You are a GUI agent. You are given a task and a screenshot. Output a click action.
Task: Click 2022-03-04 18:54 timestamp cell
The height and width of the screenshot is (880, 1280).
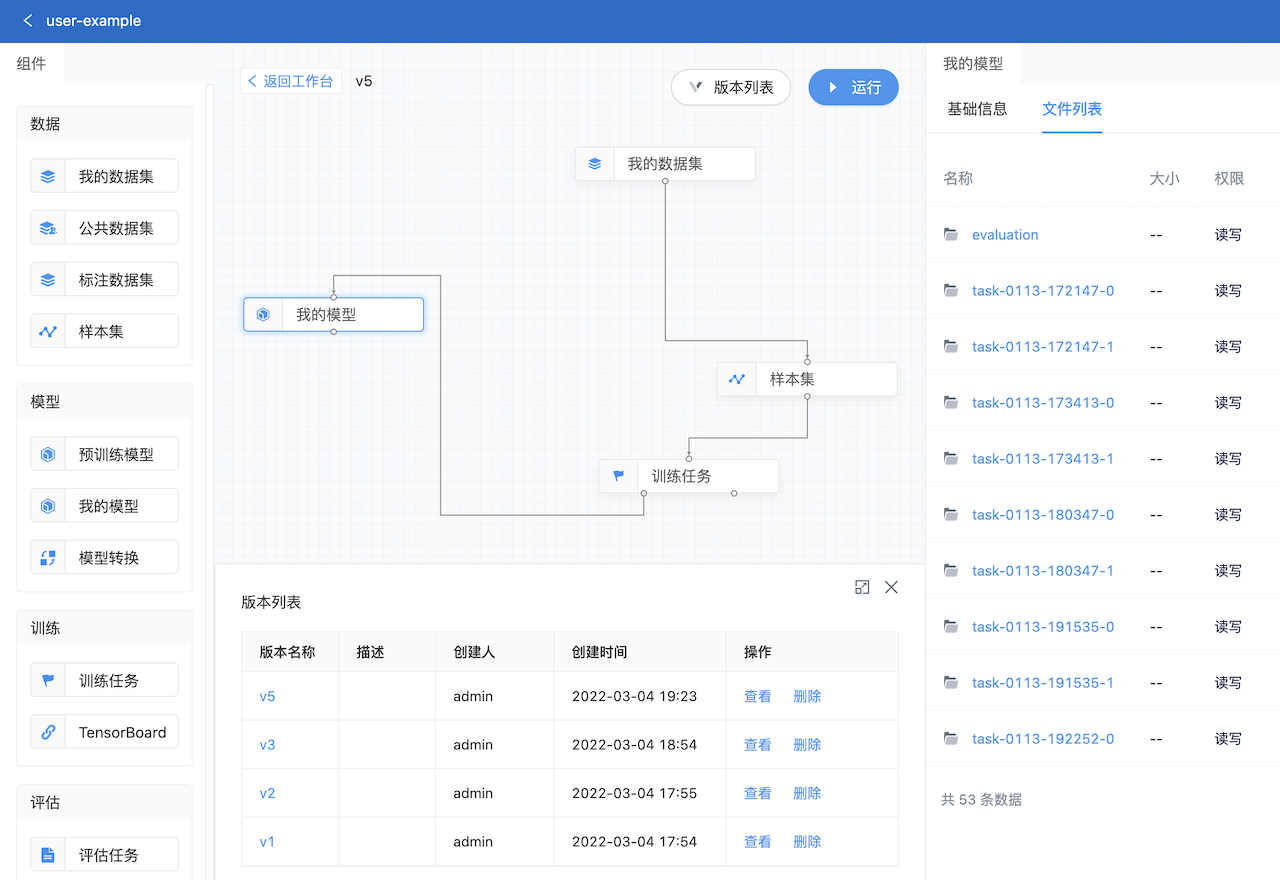tap(634, 745)
